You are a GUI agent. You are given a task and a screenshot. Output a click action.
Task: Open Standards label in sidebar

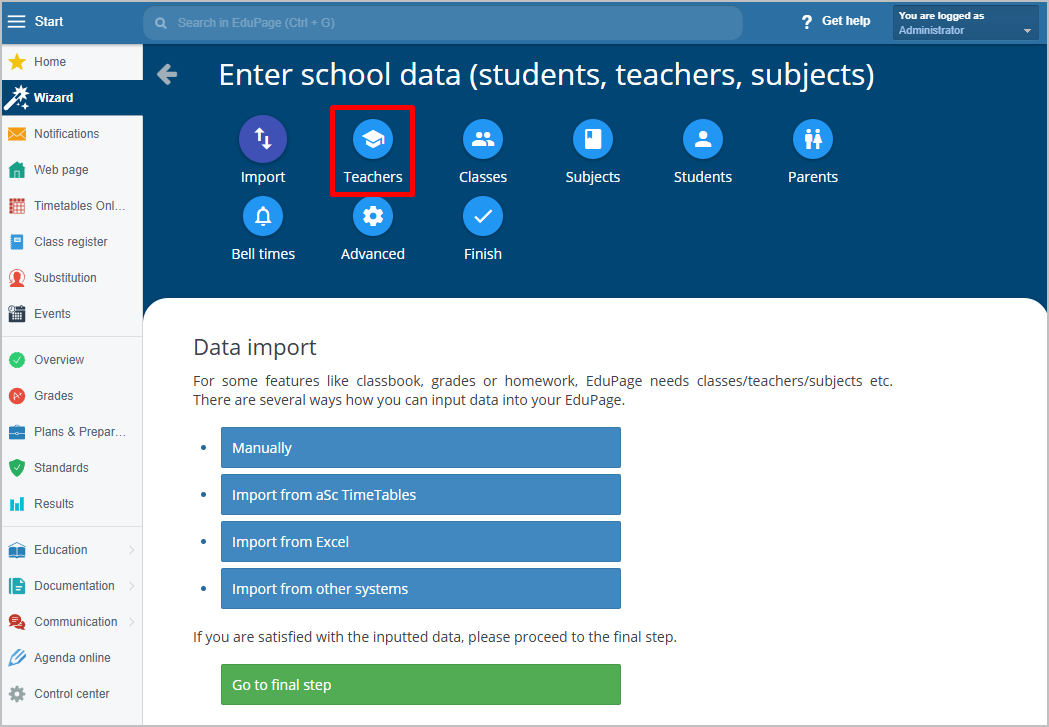62,468
